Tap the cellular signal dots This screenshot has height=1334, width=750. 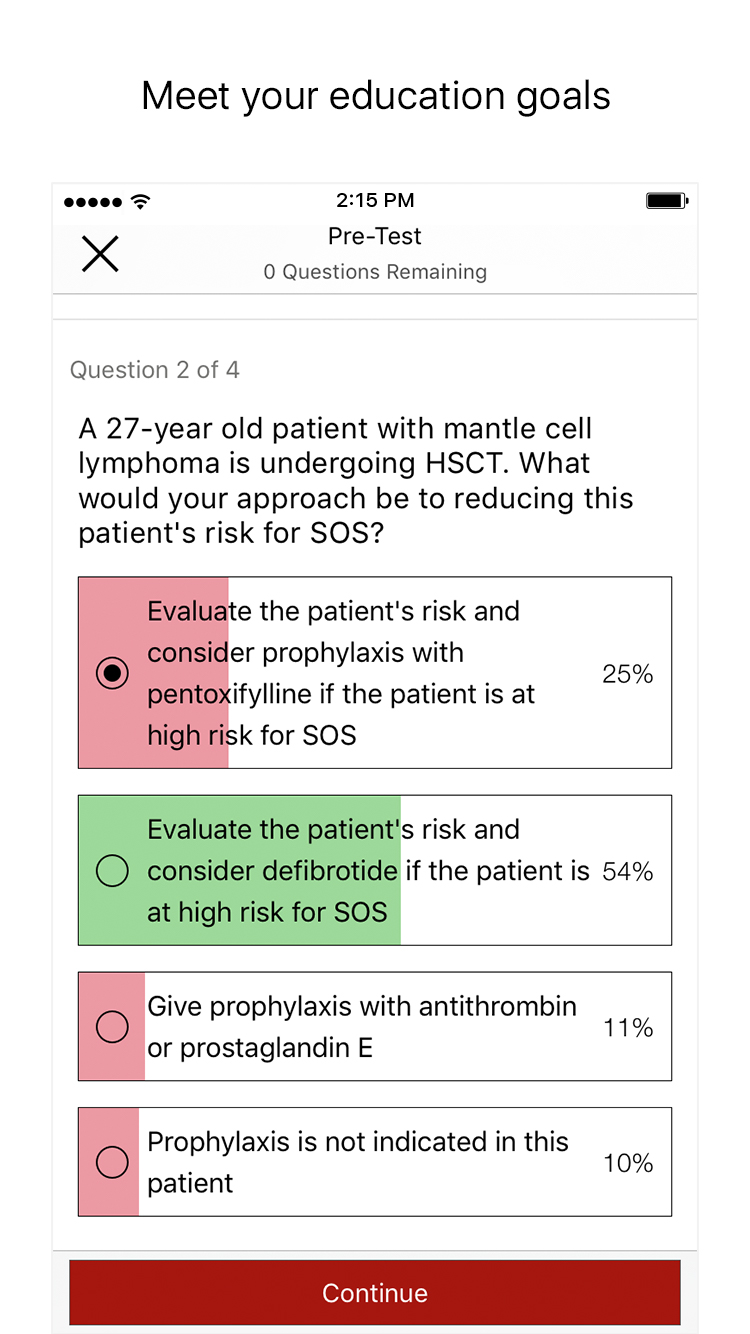93,202
